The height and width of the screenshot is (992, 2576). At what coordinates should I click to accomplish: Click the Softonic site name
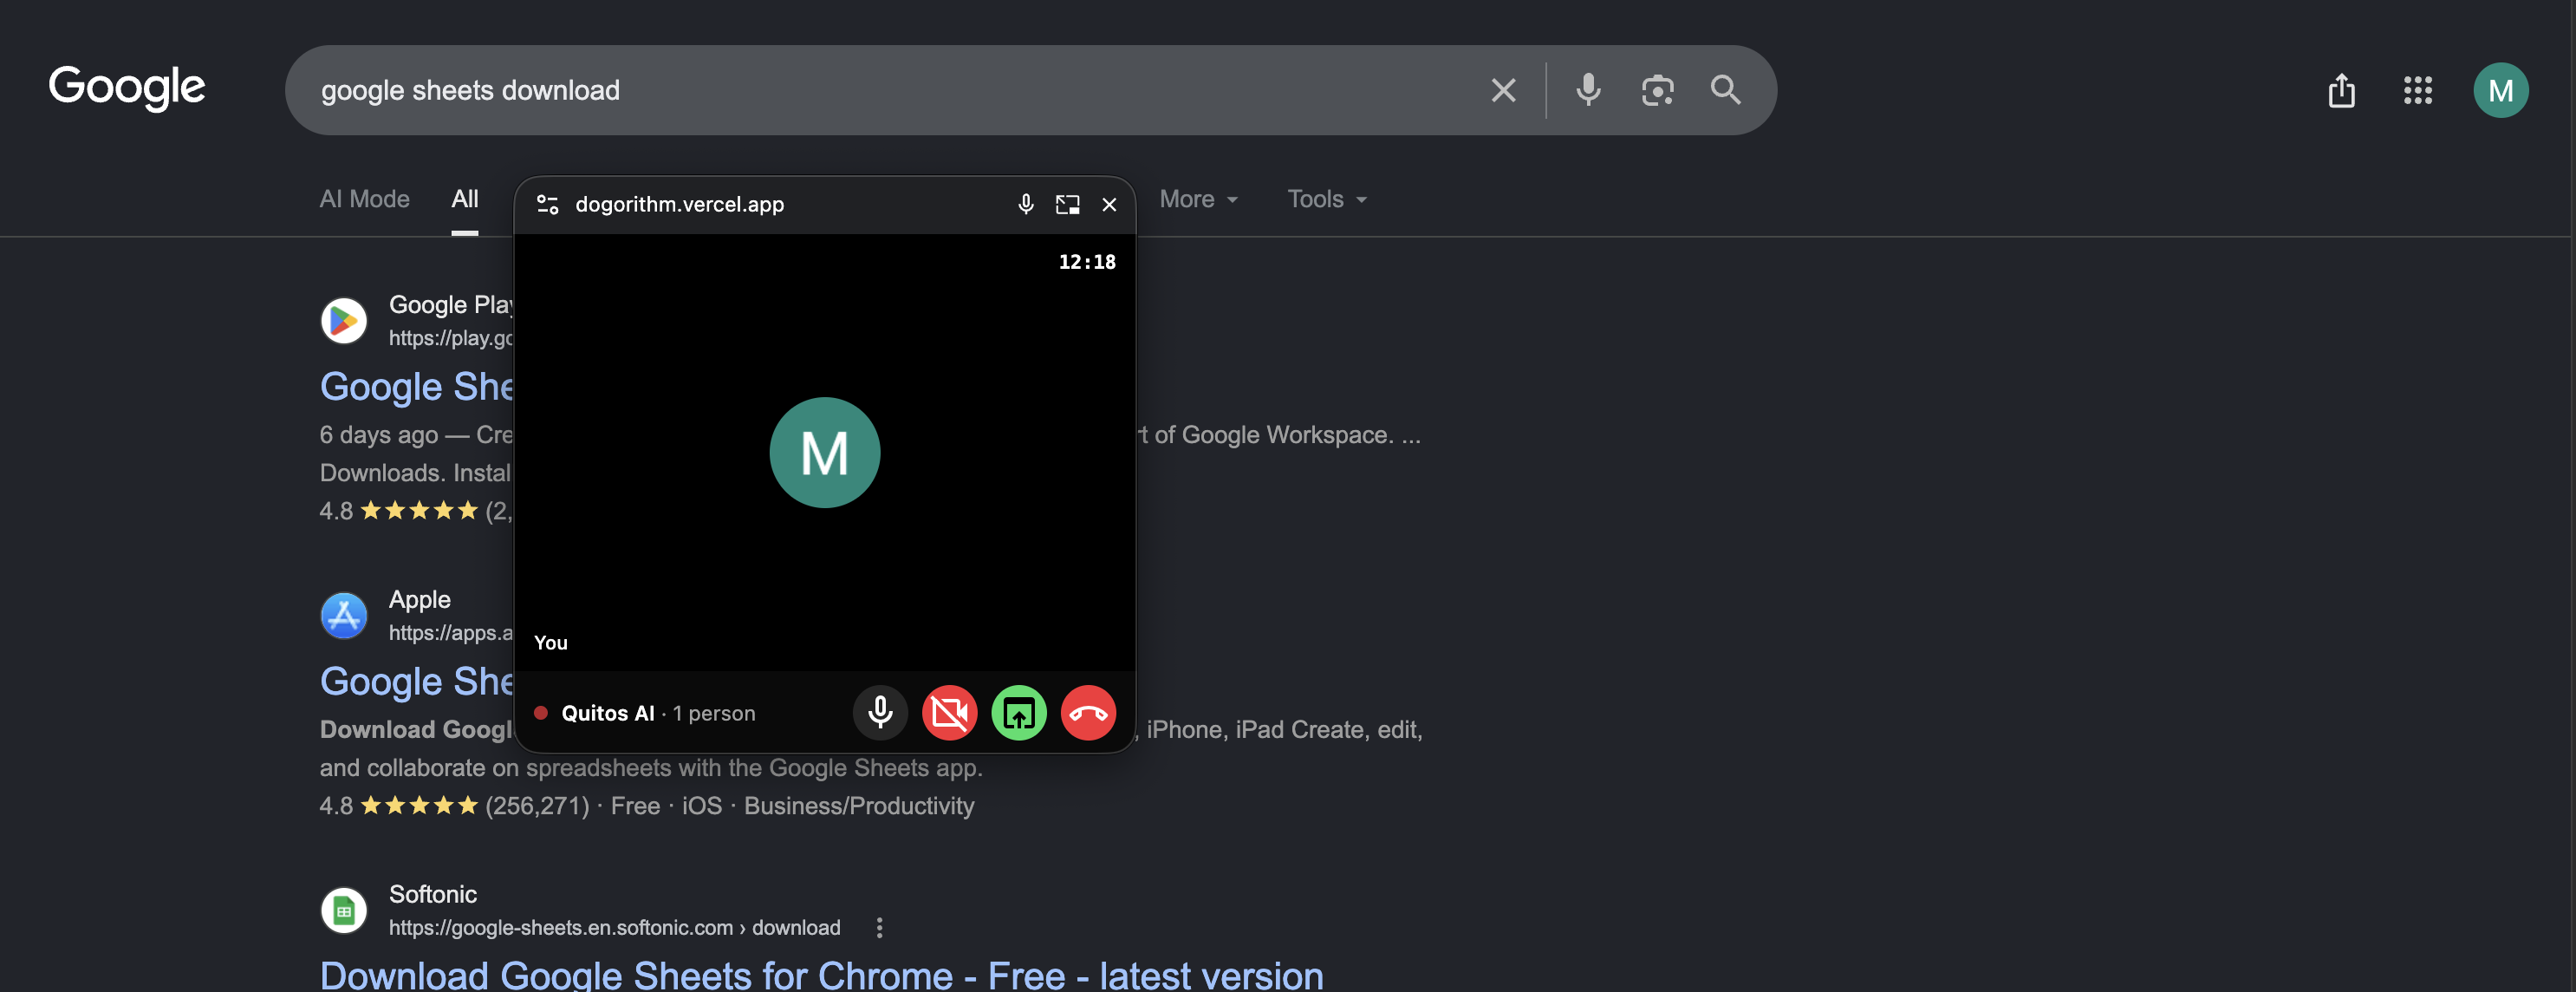click(432, 894)
